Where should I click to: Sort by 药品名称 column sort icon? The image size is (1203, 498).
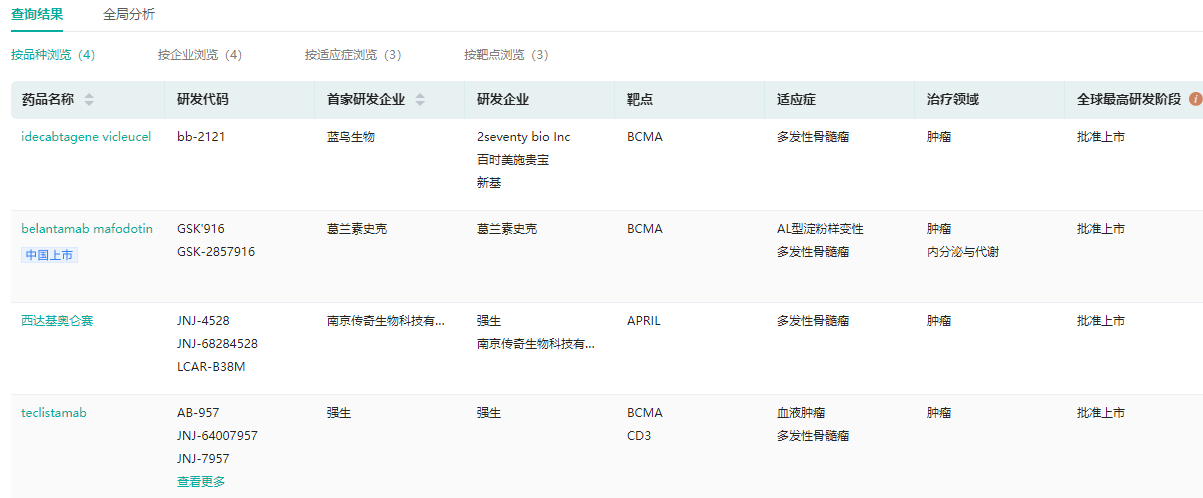[89, 100]
